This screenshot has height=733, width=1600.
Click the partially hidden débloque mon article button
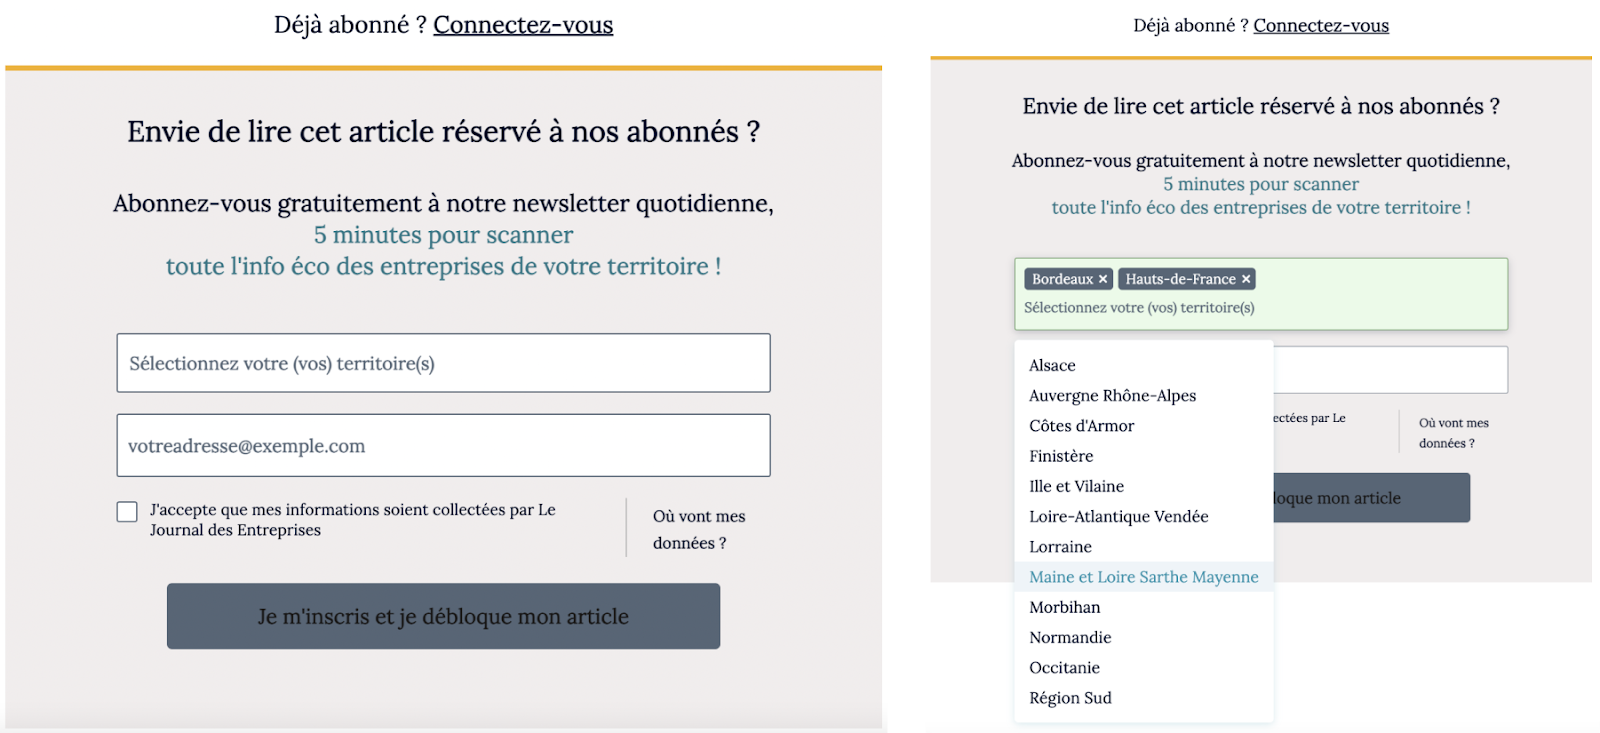tap(1371, 498)
